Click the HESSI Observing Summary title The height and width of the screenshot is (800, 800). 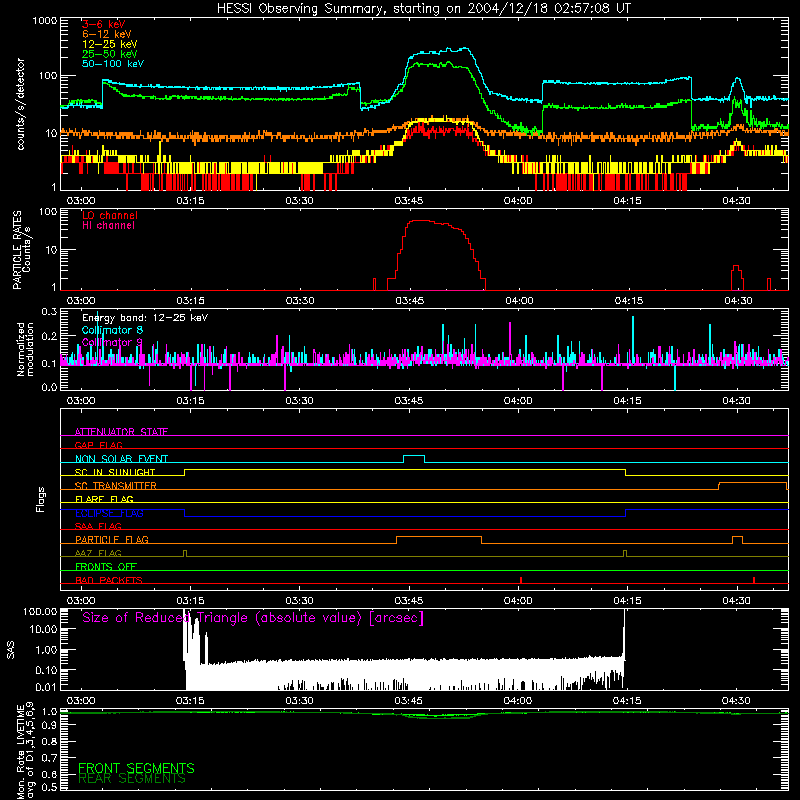[x=423, y=9]
